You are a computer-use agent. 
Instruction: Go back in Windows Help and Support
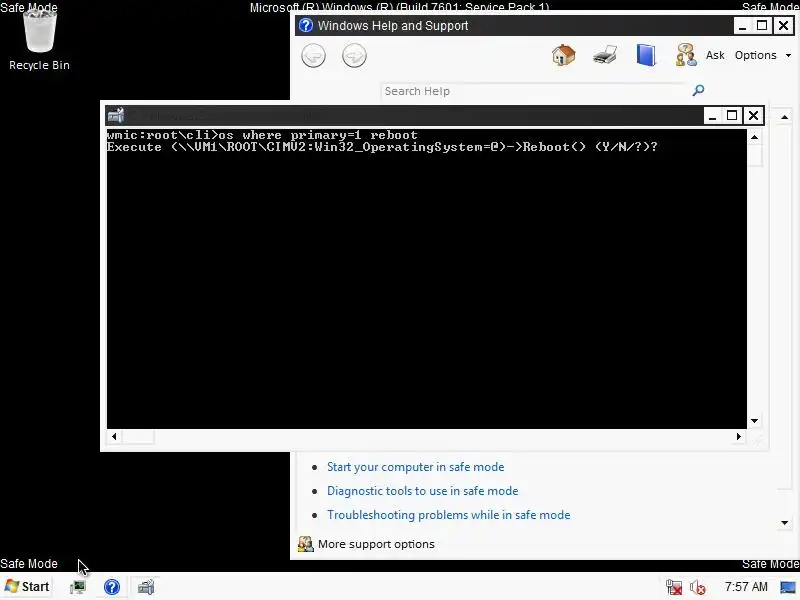click(313, 55)
